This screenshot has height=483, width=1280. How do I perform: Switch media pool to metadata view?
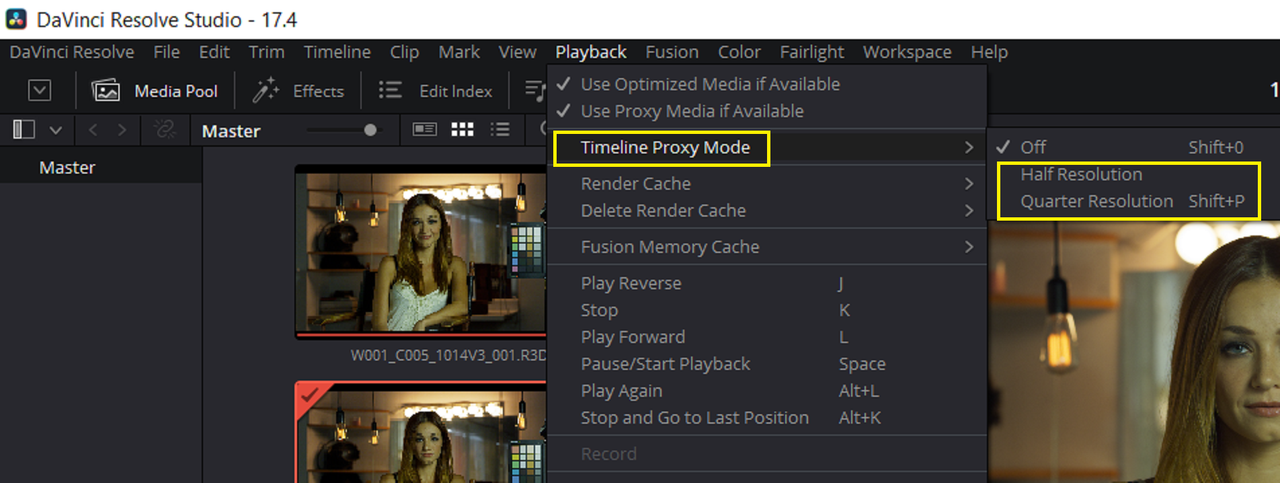(x=425, y=130)
